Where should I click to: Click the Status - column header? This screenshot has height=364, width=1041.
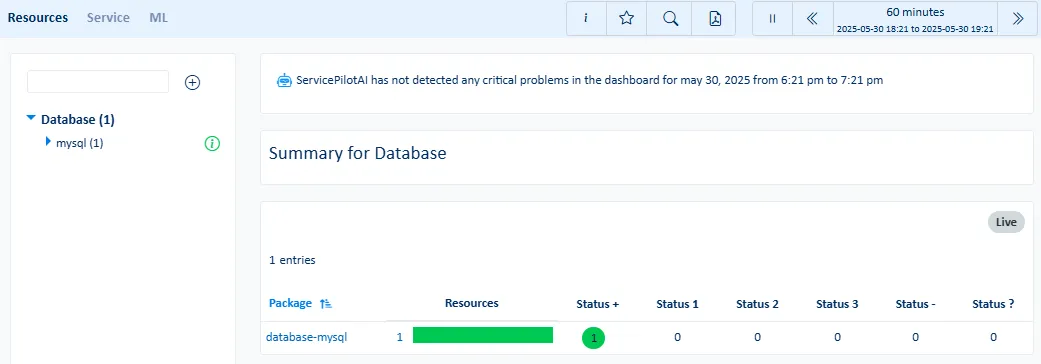[916, 304]
